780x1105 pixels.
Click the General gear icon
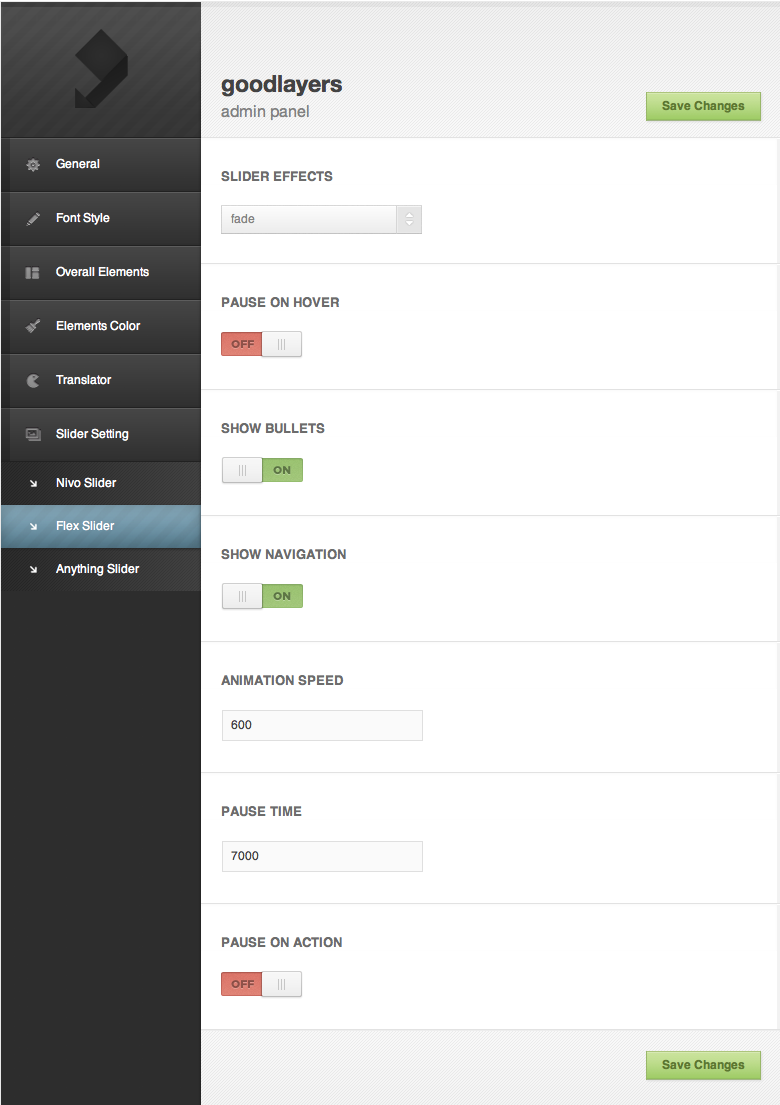click(x=33, y=164)
